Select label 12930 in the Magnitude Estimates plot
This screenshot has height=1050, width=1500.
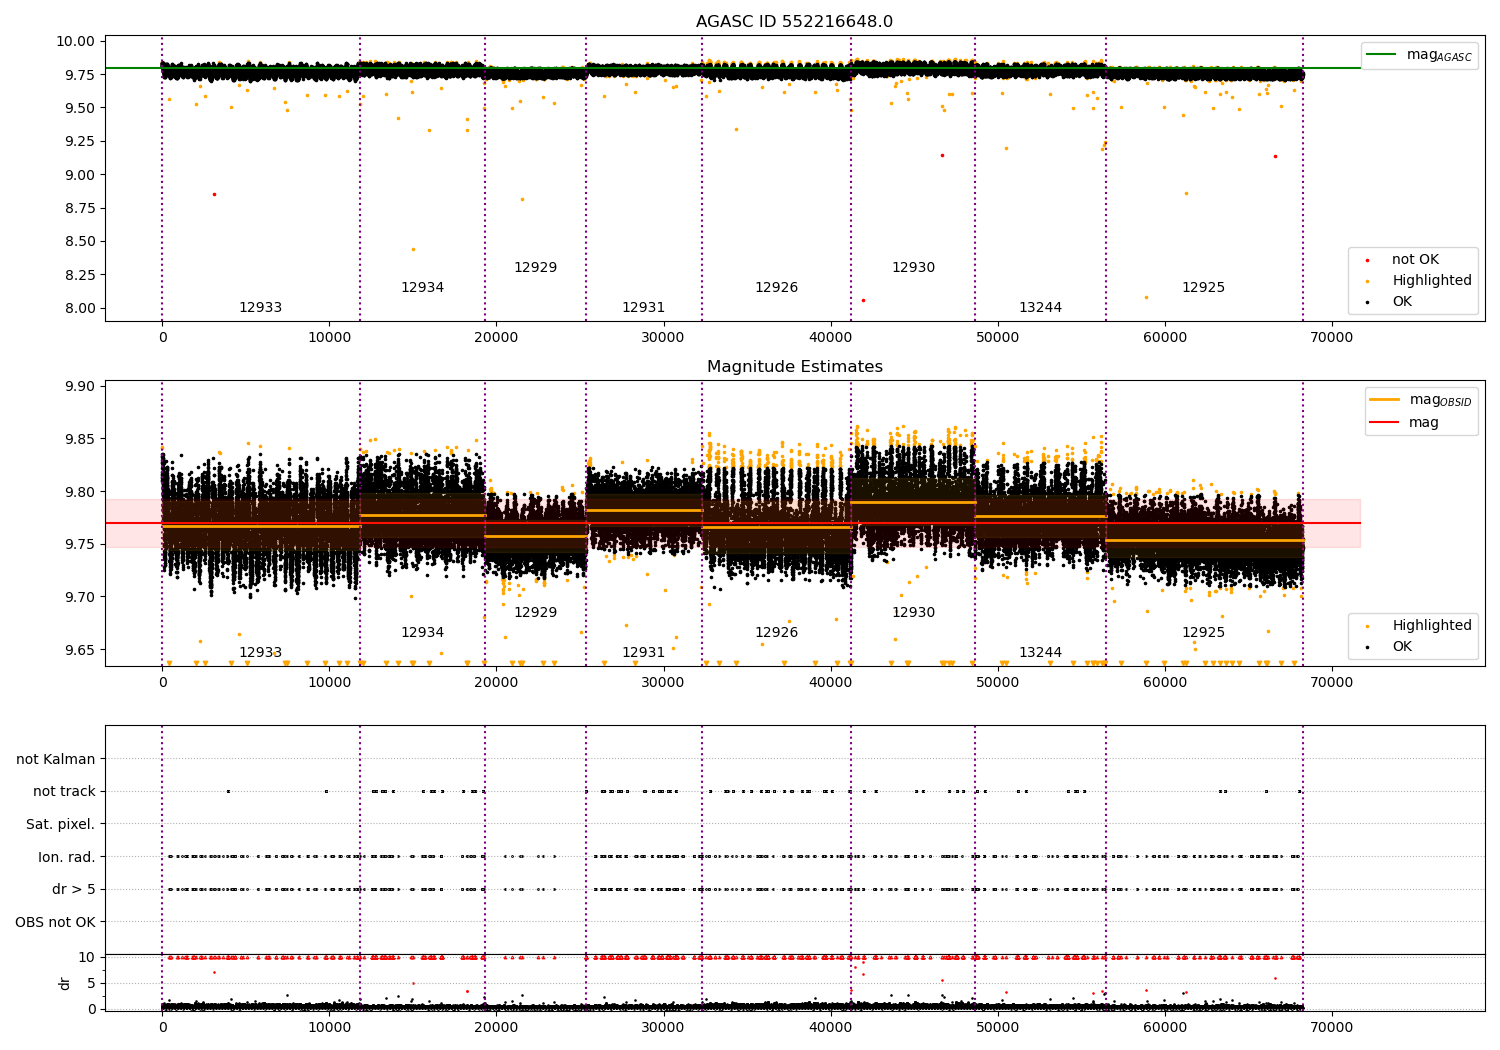point(913,613)
